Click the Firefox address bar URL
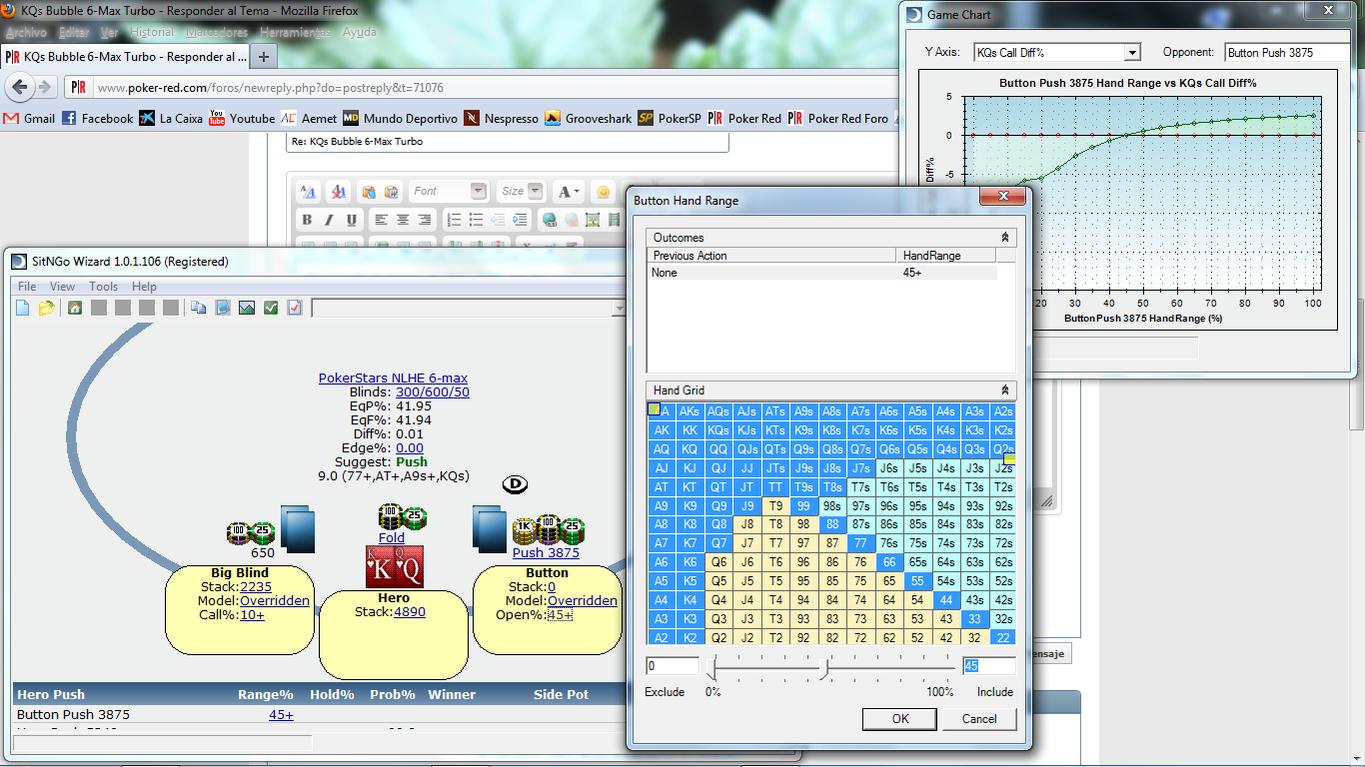 (270, 87)
